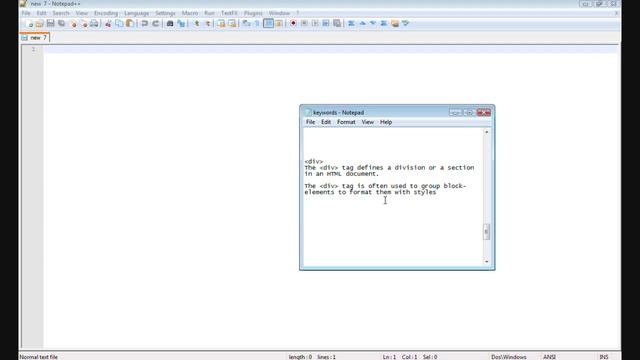Click Run macro multiple times icon
The height and width of the screenshot is (360, 640).
(326, 24)
